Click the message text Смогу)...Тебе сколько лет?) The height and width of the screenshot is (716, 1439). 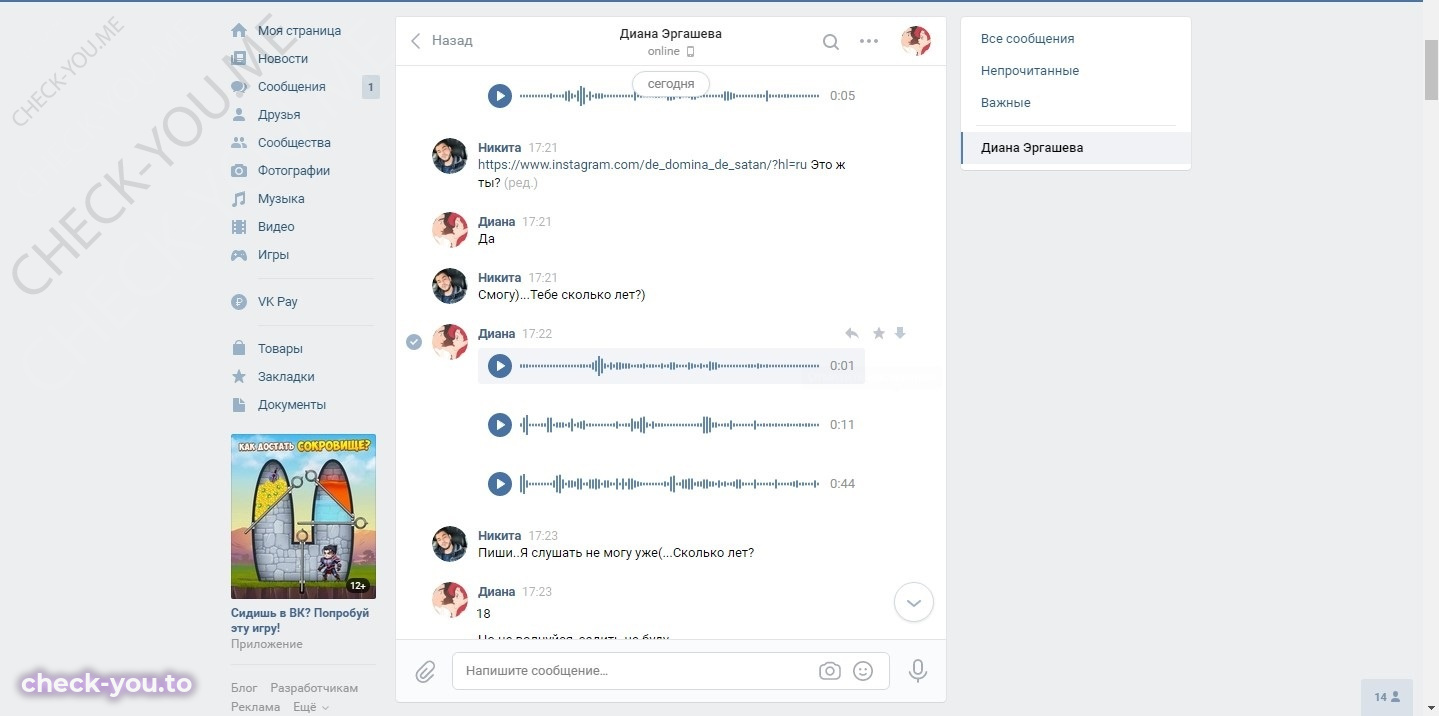pos(562,295)
